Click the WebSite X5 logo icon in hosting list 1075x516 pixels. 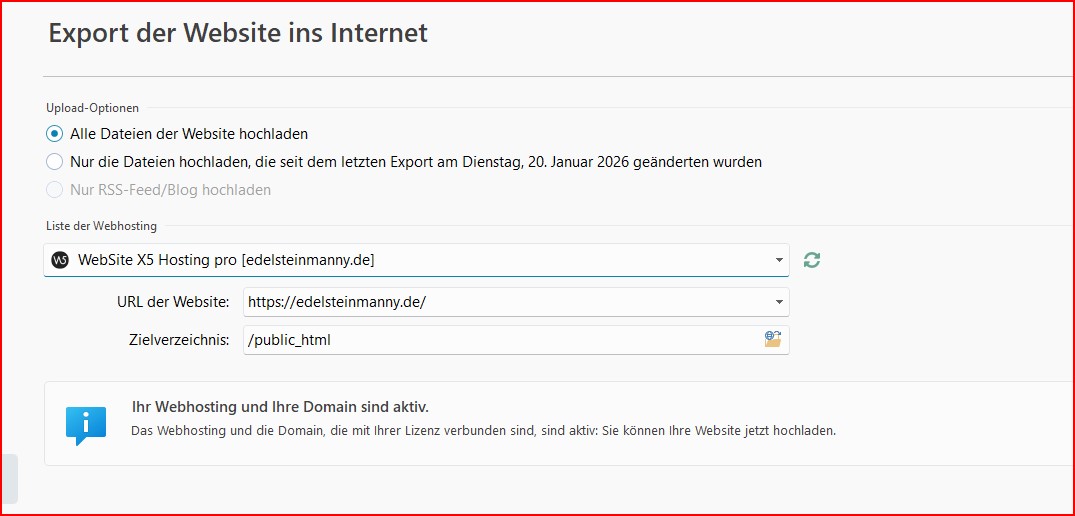(61, 260)
